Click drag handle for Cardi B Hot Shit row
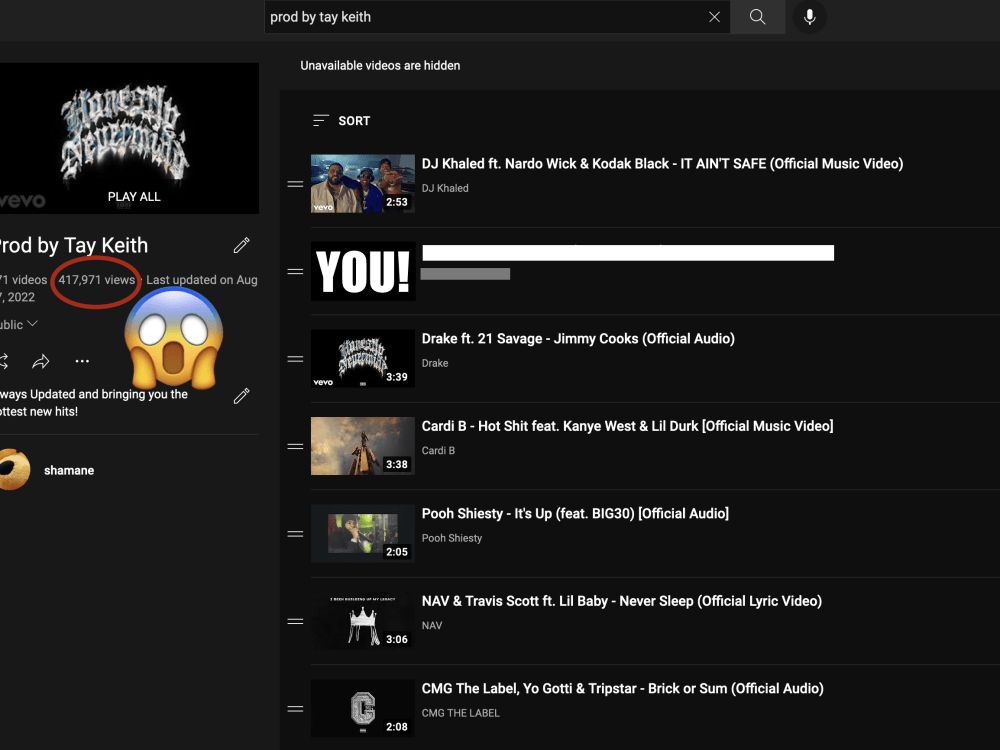The width and height of the screenshot is (1000, 750). [x=295, y=446]
